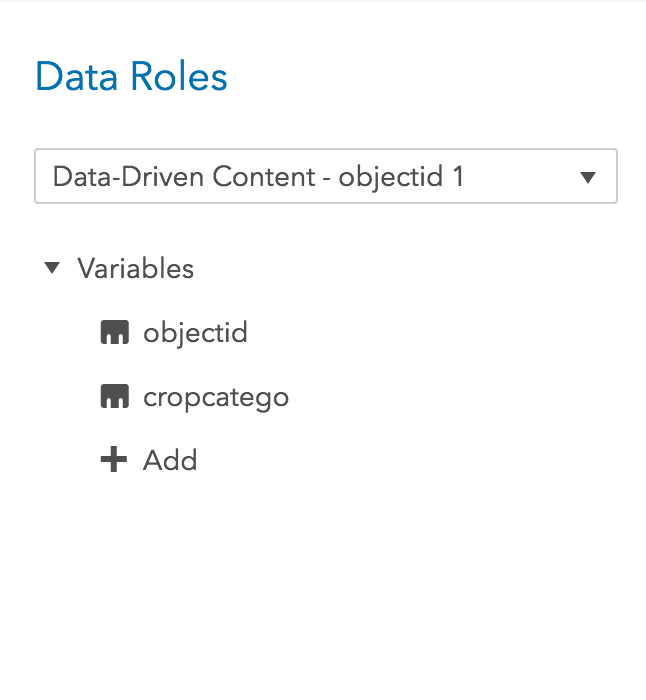This screenshot has width=646, height=700.
Task: Toggle the Variables disclosure arrow
Action: pos(52,268)
